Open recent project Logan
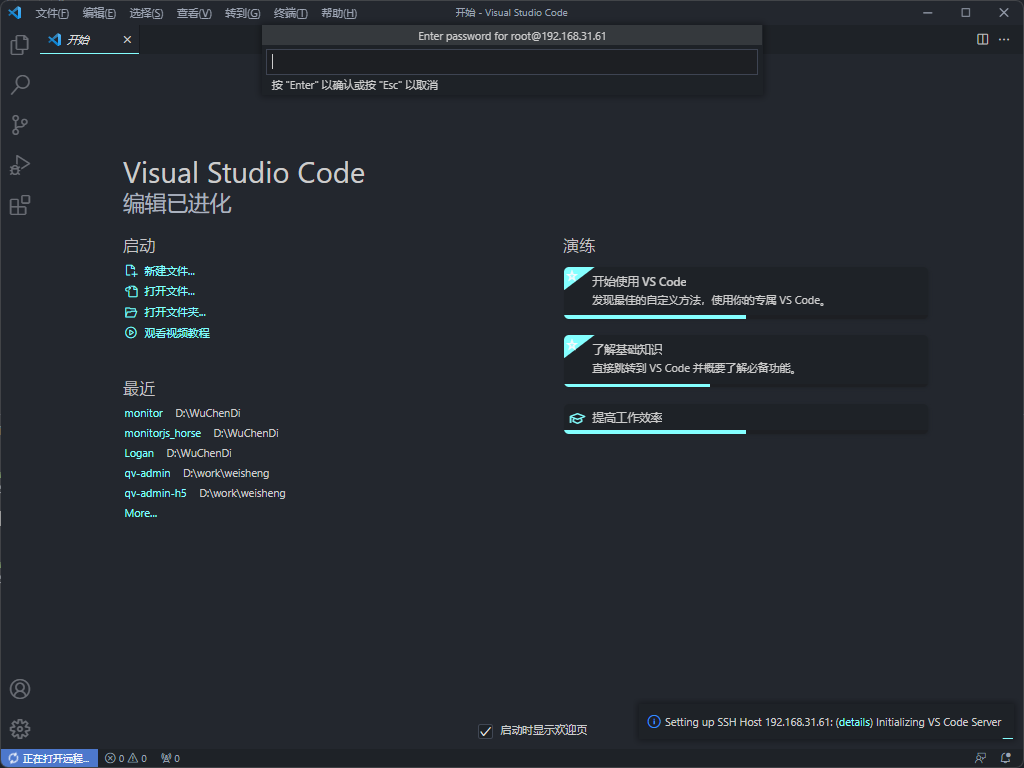Image resolution: width=1024 pixels, height=768 pixels. pos(139,453)
